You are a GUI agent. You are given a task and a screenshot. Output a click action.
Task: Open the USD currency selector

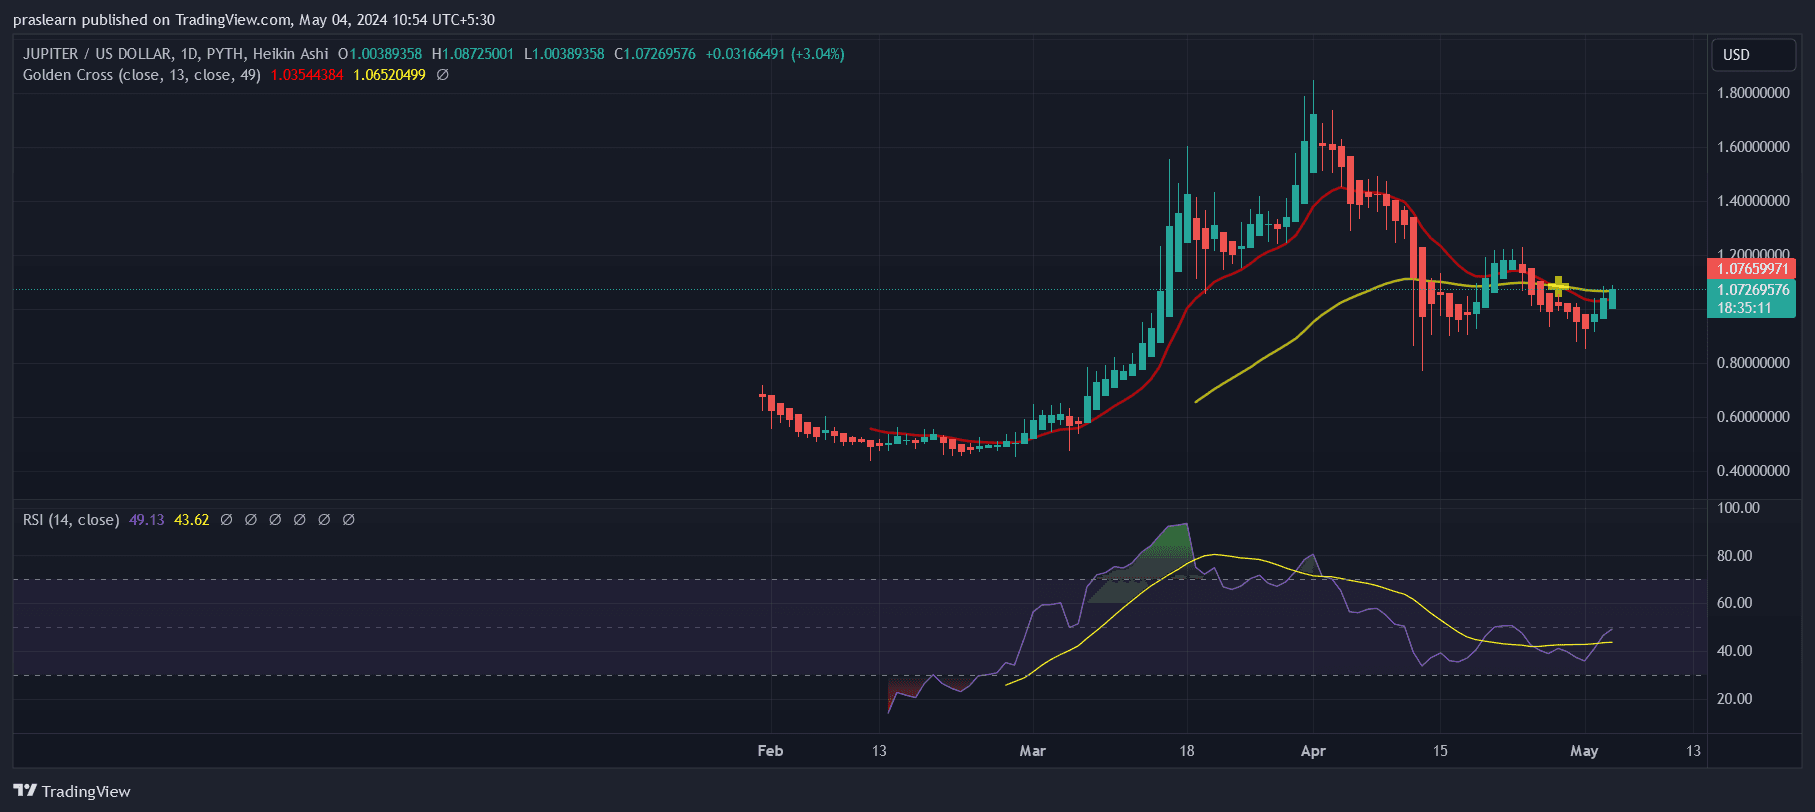(x=1753, y=55)
